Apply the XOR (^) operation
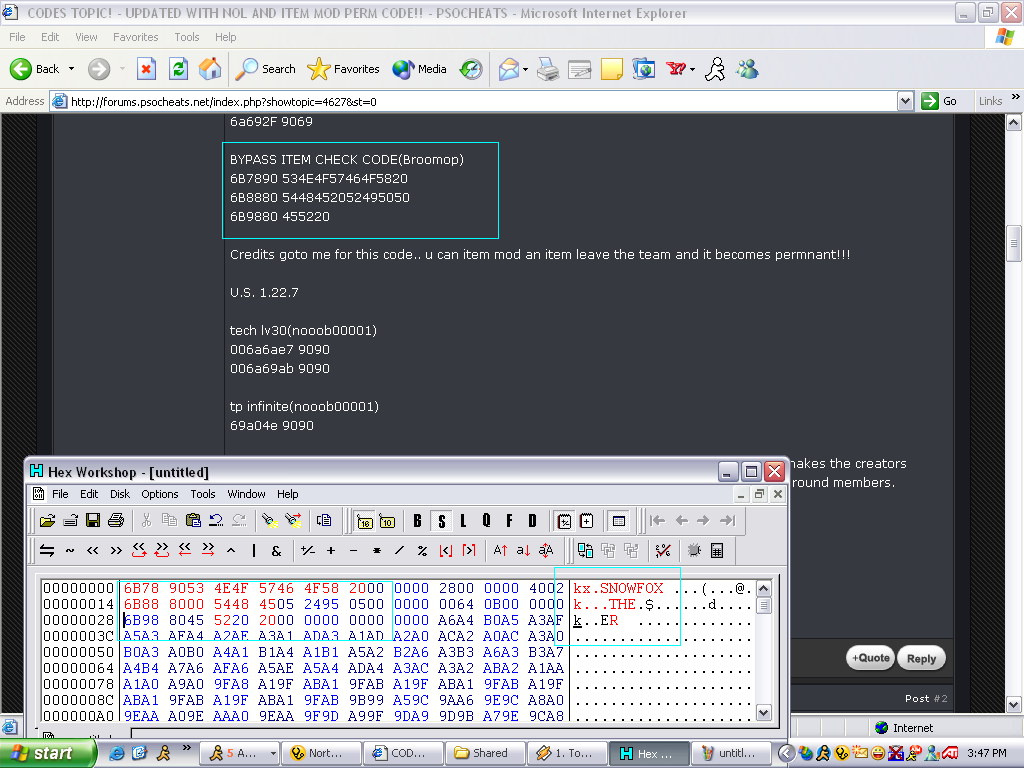Image resolution: width=1024 pixels, height=768 pixels. (231, 551)
